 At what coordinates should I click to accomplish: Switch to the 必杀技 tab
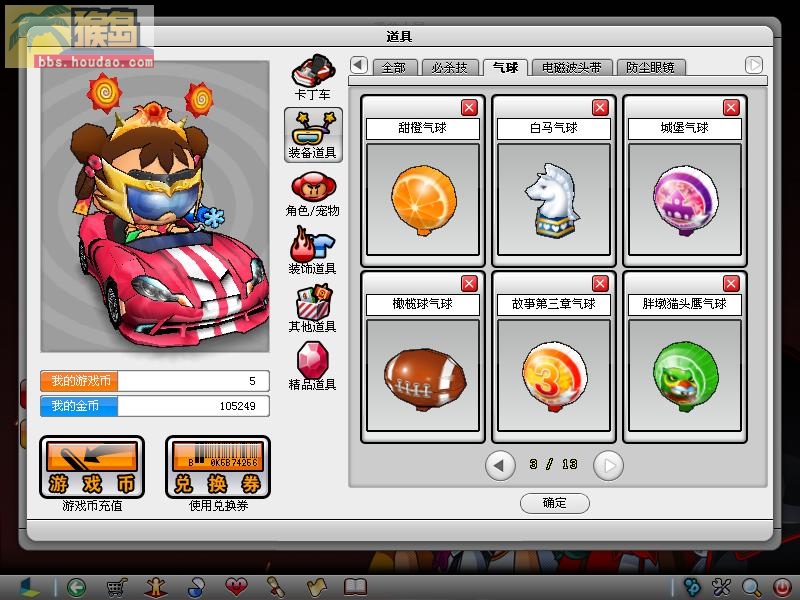449,67
